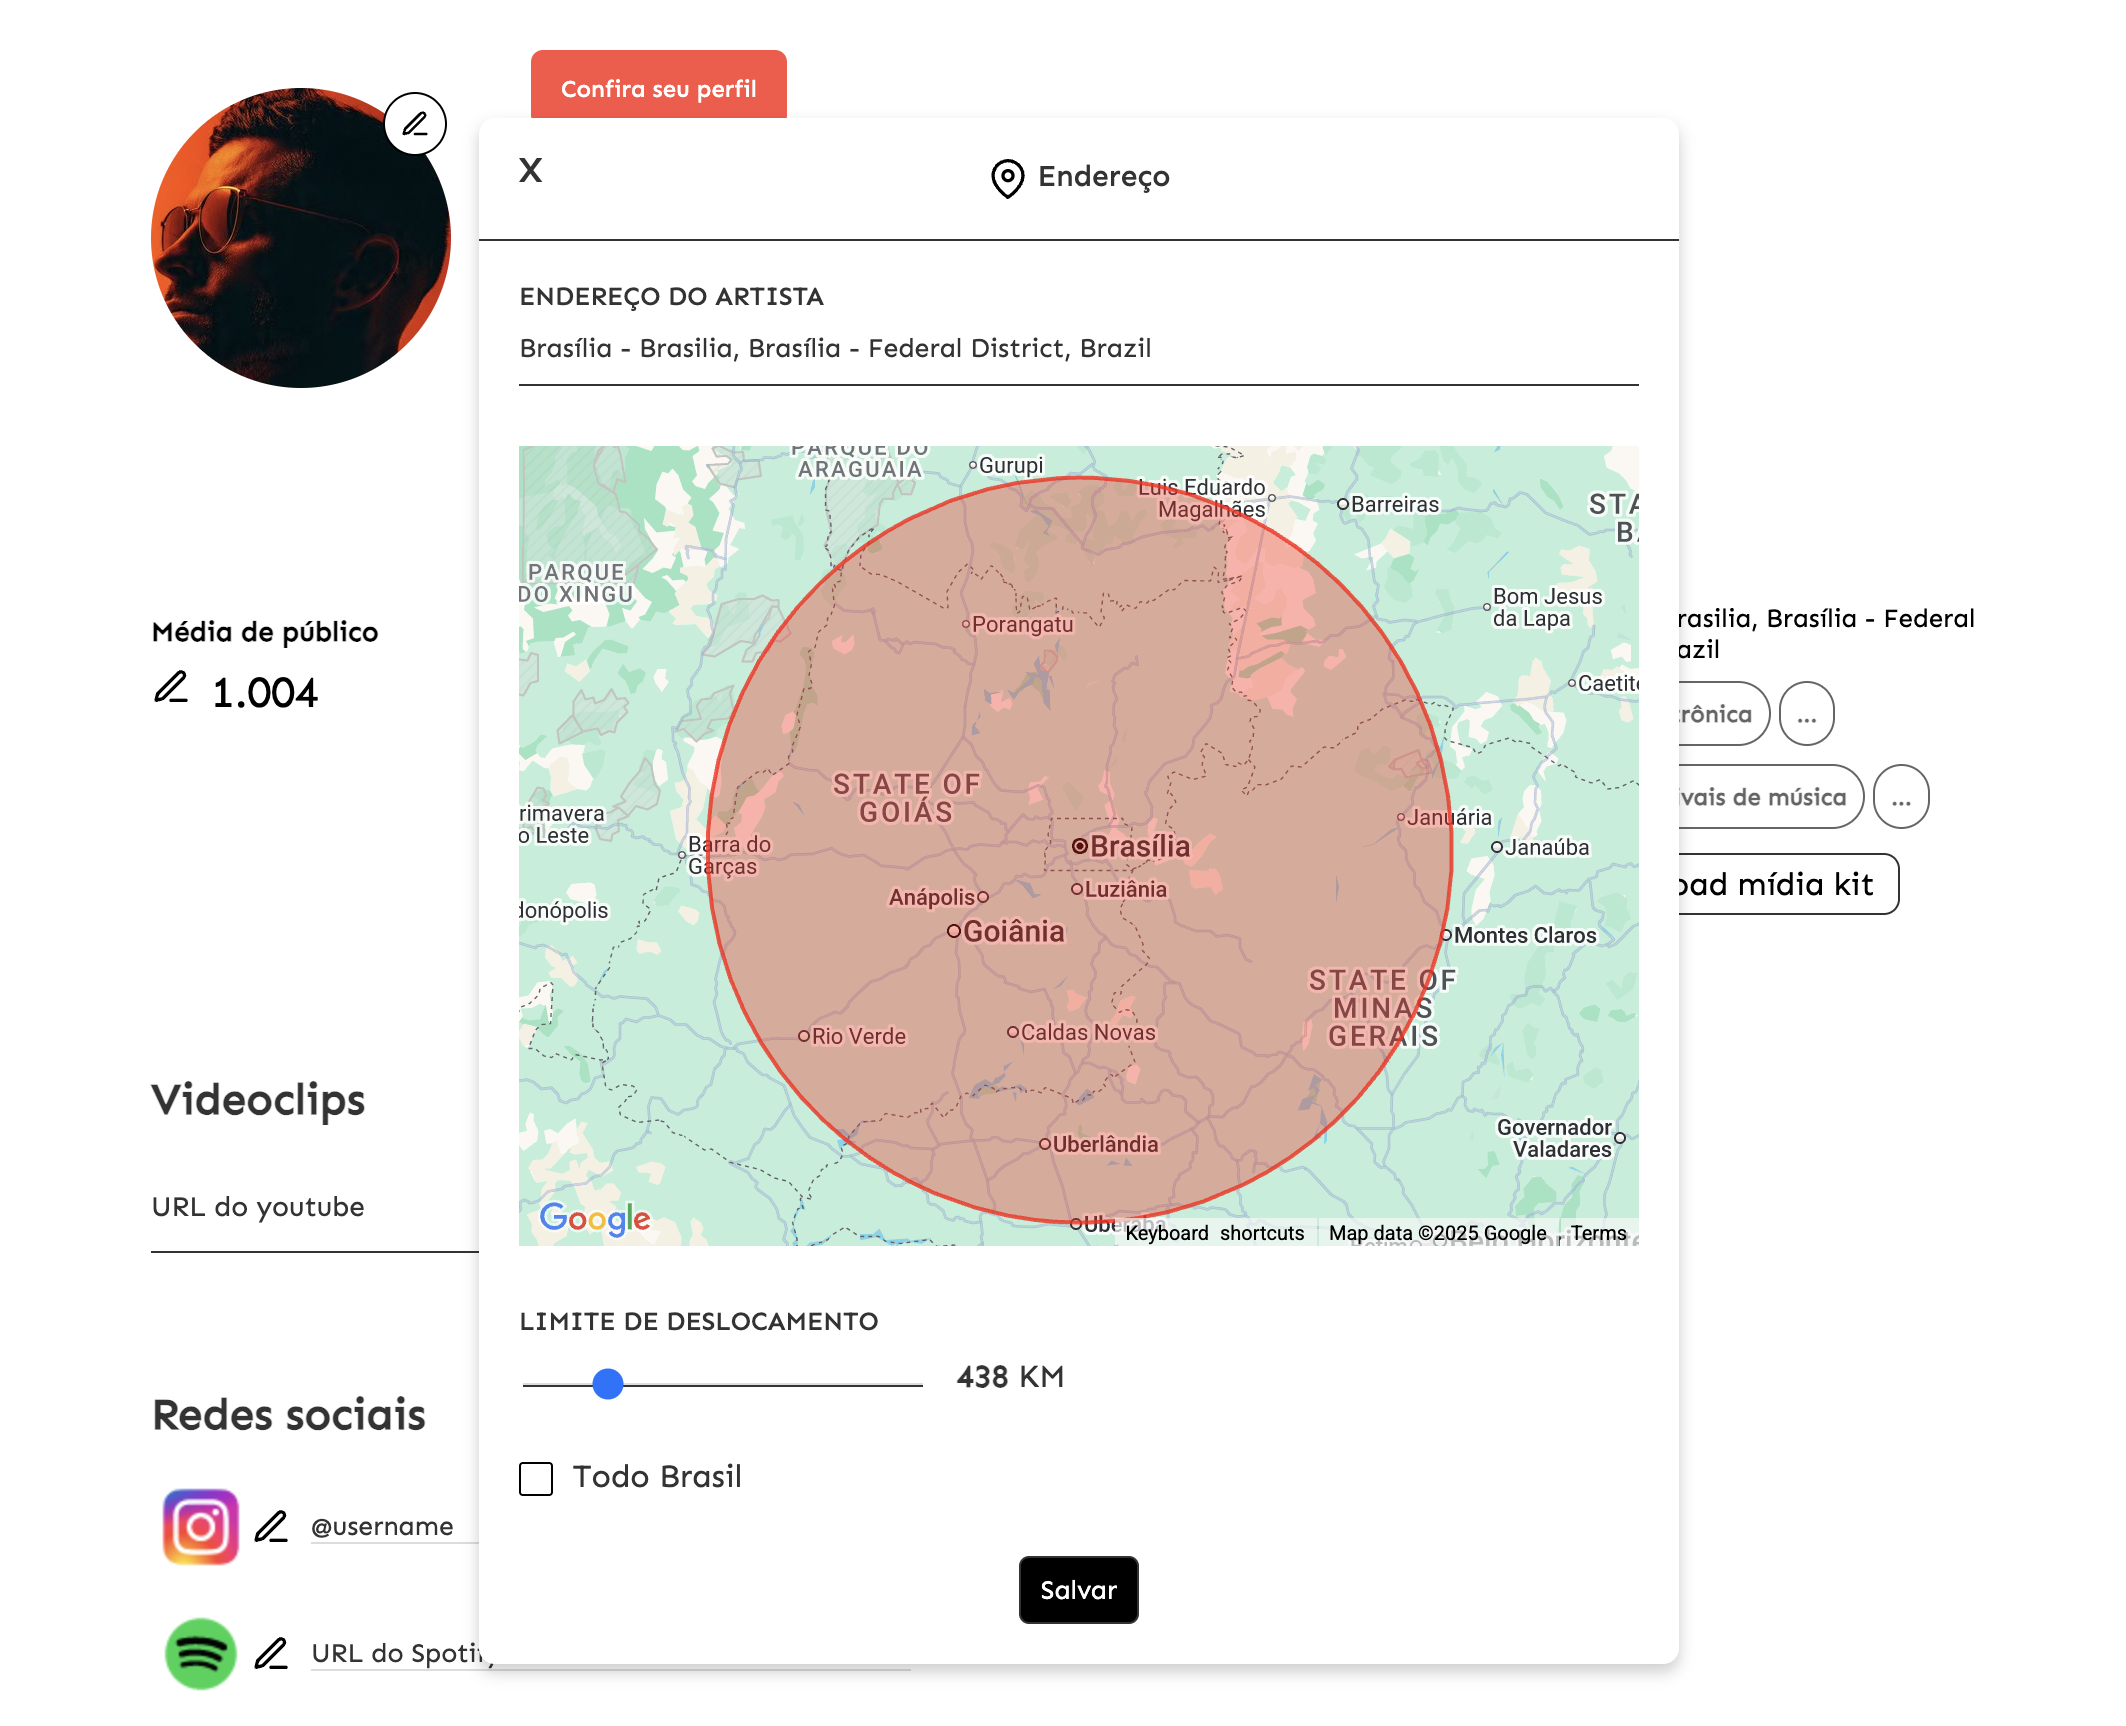Close the Endereço dialog with the X
This screenshot has width=2126, height=1726.
coord(530,171)
